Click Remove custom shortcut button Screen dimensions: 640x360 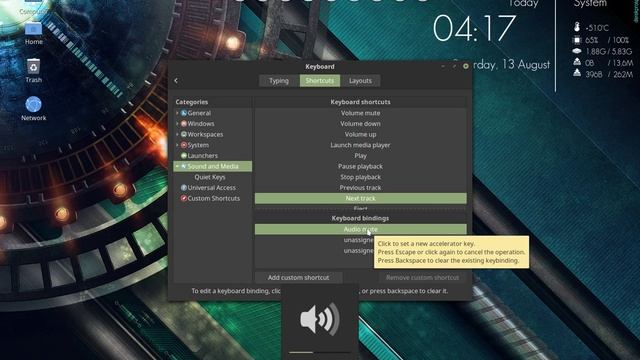[422, 278]
